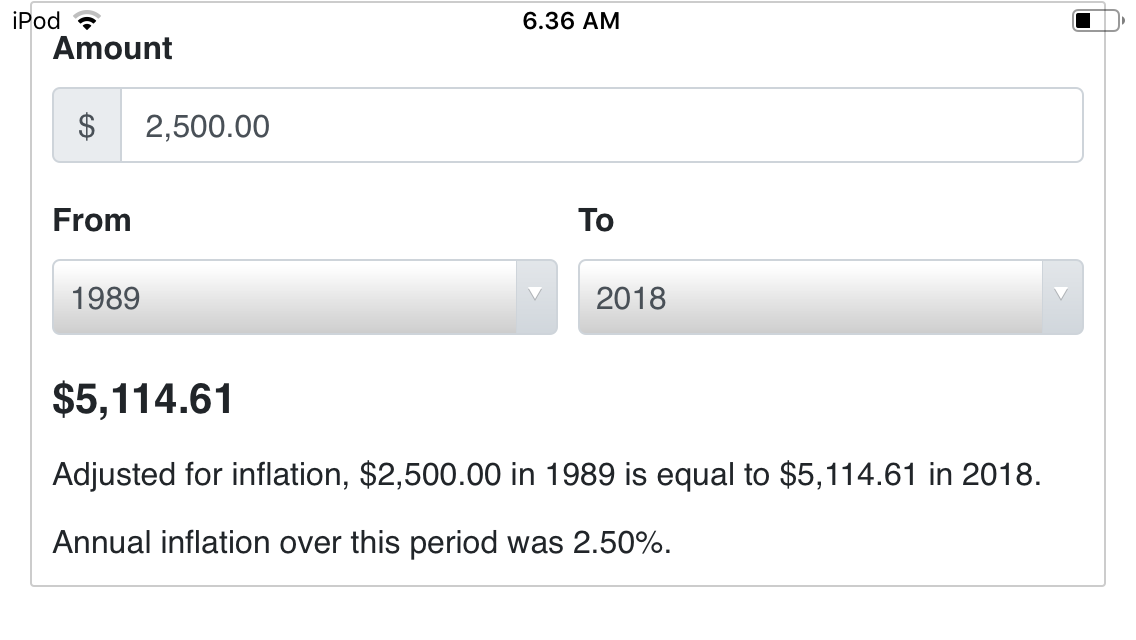Click the To label
Viewport: 1136px width, 640px height.
pyautogui.click(x=596, y=220)
